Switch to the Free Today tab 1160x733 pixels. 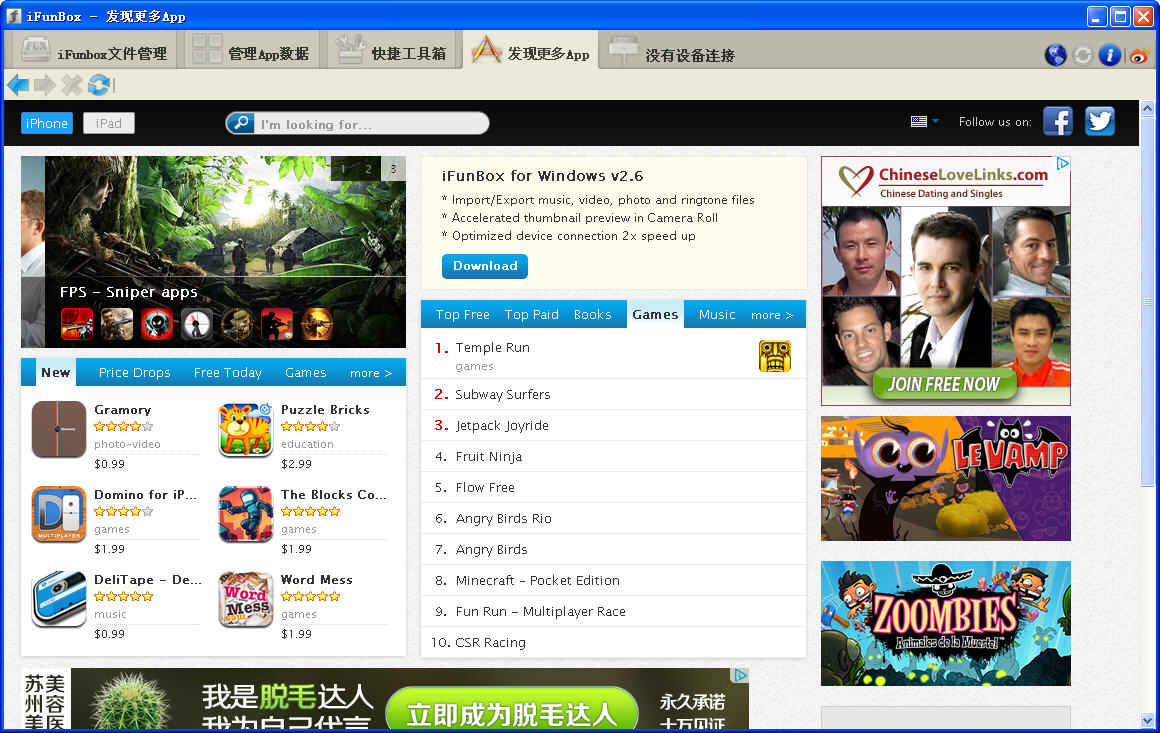pos(228,373)
